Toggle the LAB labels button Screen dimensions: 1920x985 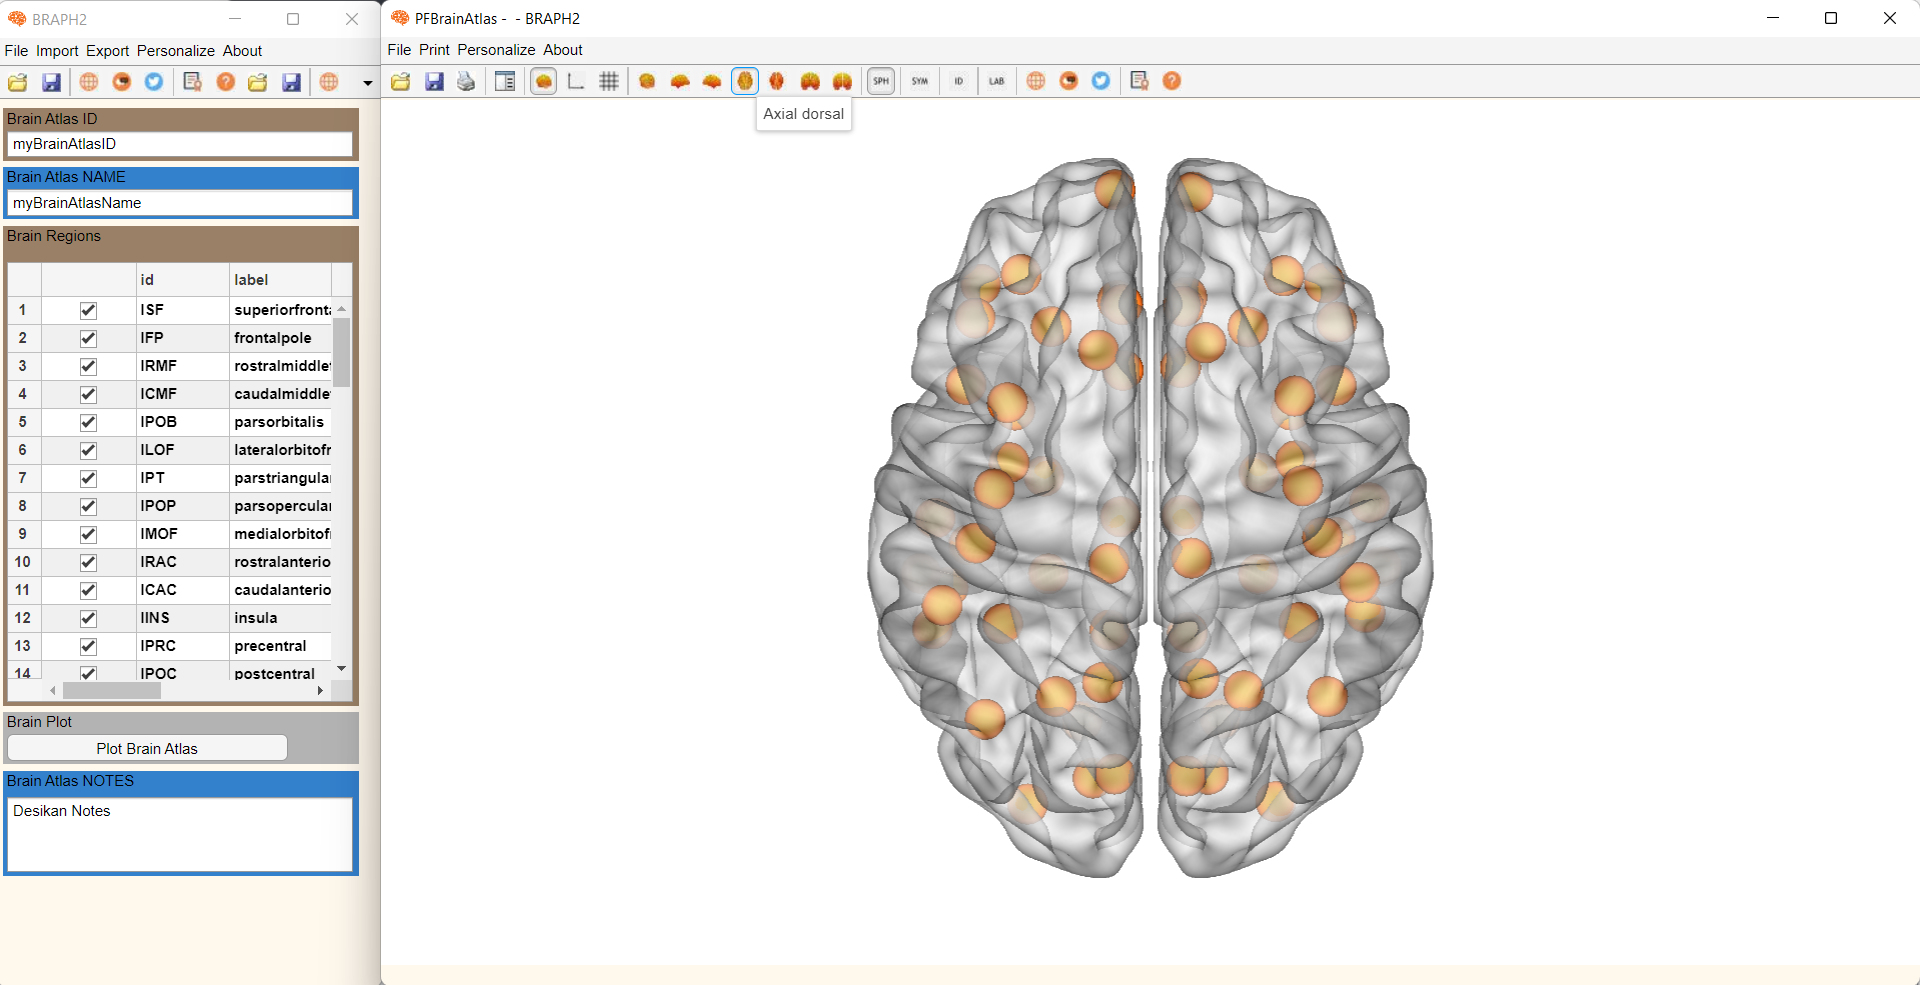(x=997, y=81)
